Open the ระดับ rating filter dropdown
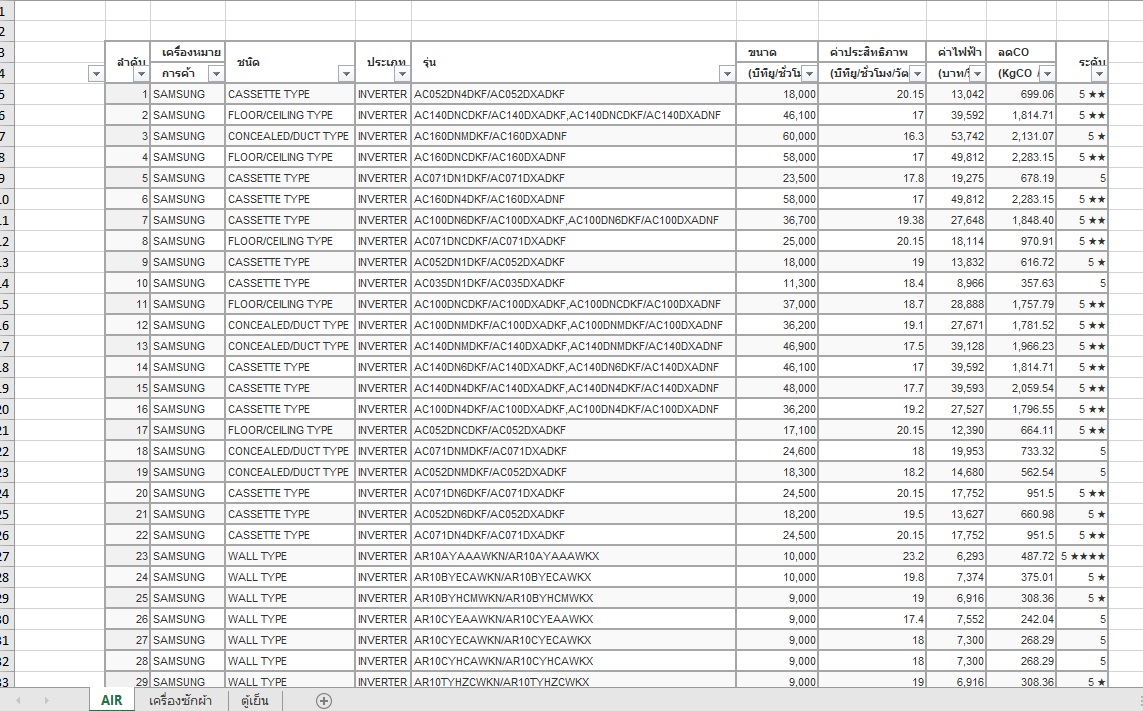The width and height of the screenshot is (1143, 711). [1099, 74]
